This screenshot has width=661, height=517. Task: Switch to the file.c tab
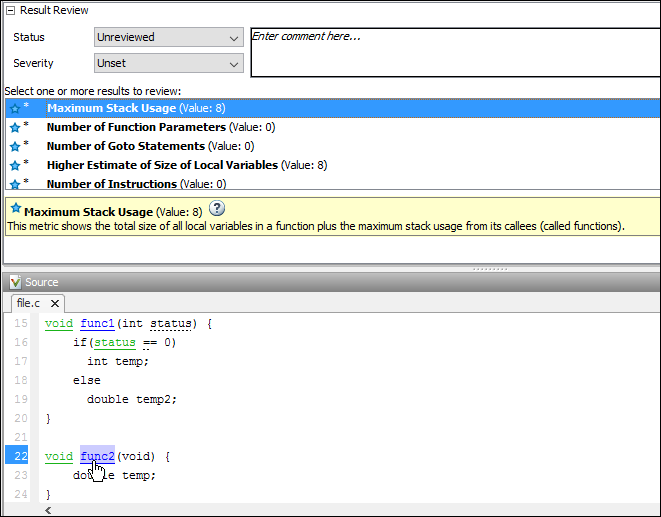28,303
